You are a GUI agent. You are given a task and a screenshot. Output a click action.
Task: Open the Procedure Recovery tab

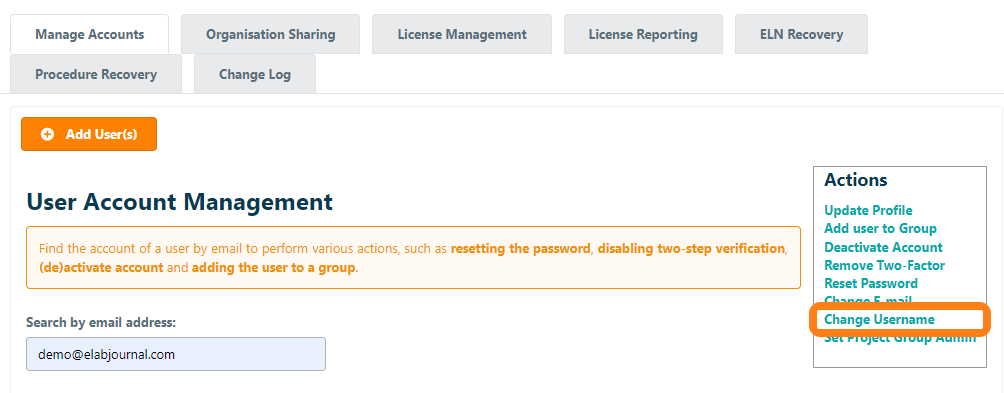pyautogui.click(x=96, y=74)
